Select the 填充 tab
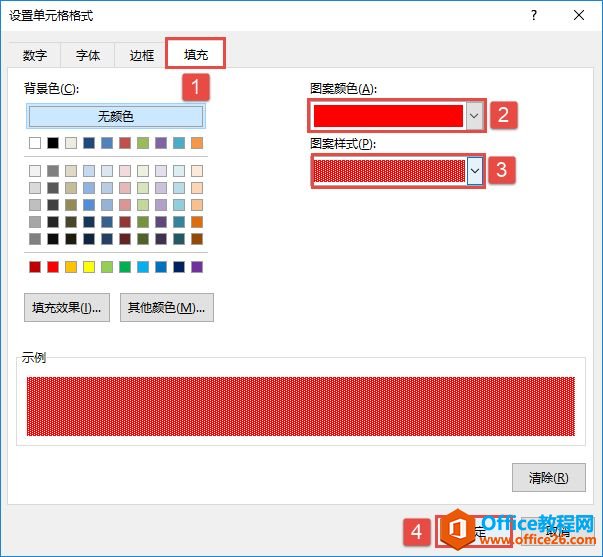Viewport: 603px width, 557px height. [195, 54]
